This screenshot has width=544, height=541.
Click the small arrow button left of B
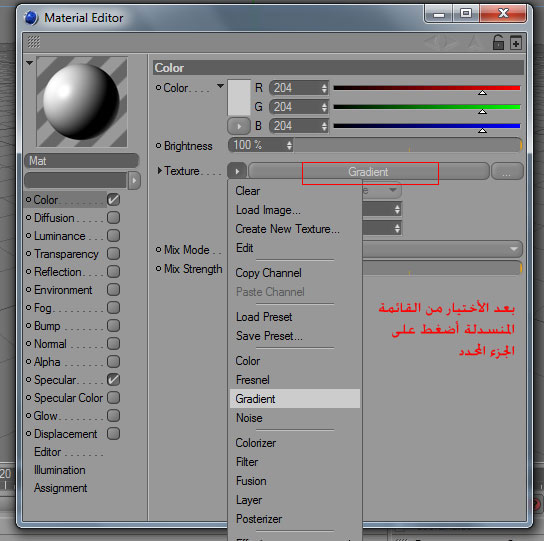pos(239,126)
